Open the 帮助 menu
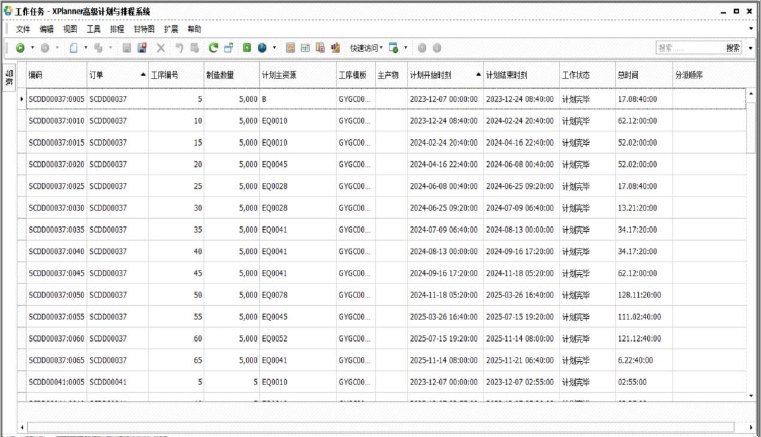 point(195,29)
